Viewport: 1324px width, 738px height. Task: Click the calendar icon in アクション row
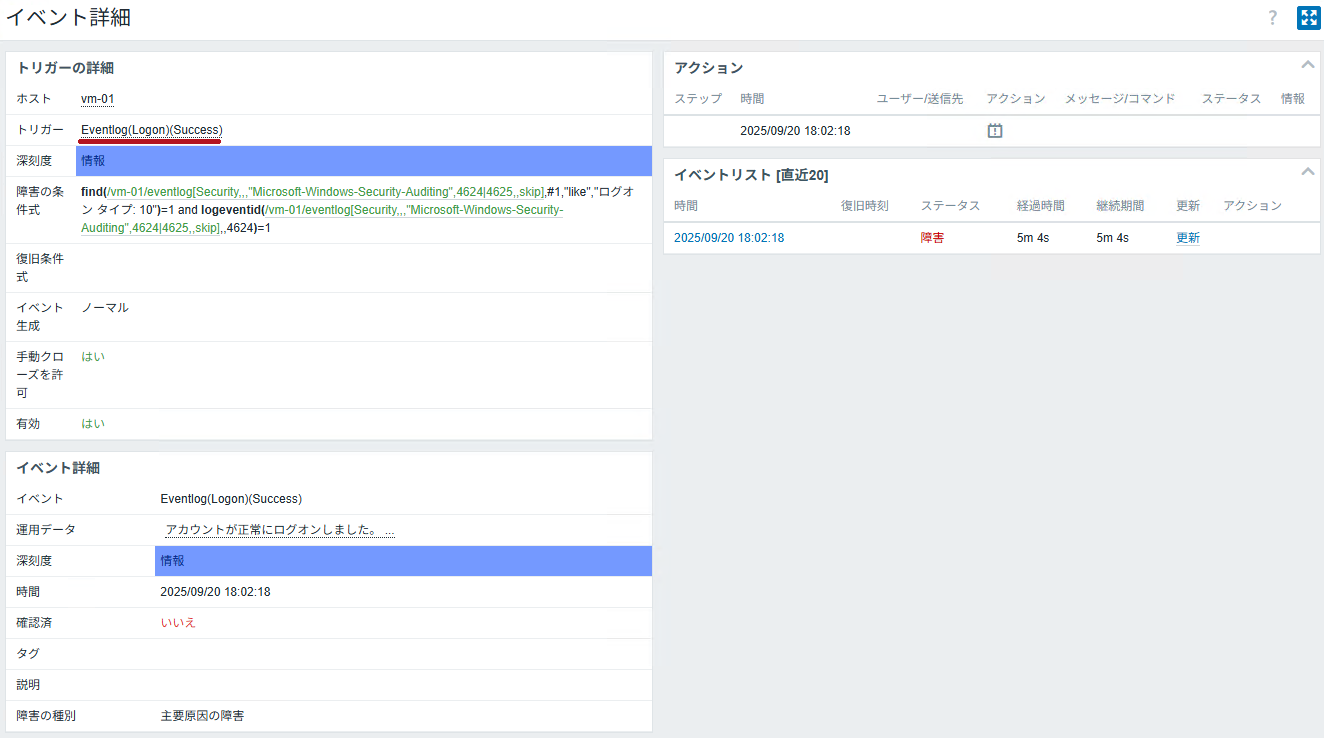[x=995, y=131]
